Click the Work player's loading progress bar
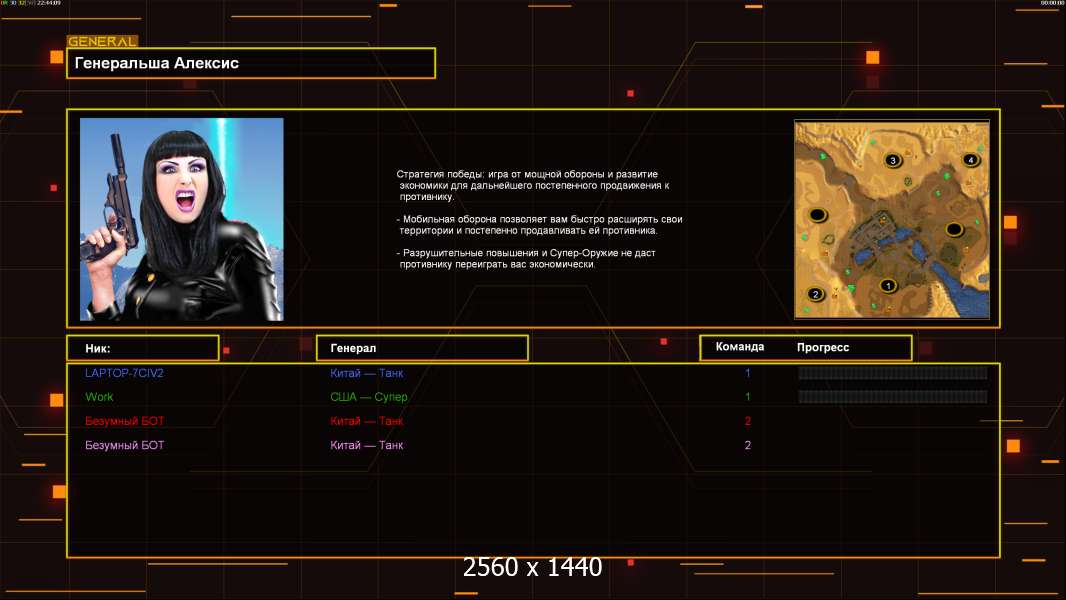This screenshot has width=1066, height=600. [893, 397]
